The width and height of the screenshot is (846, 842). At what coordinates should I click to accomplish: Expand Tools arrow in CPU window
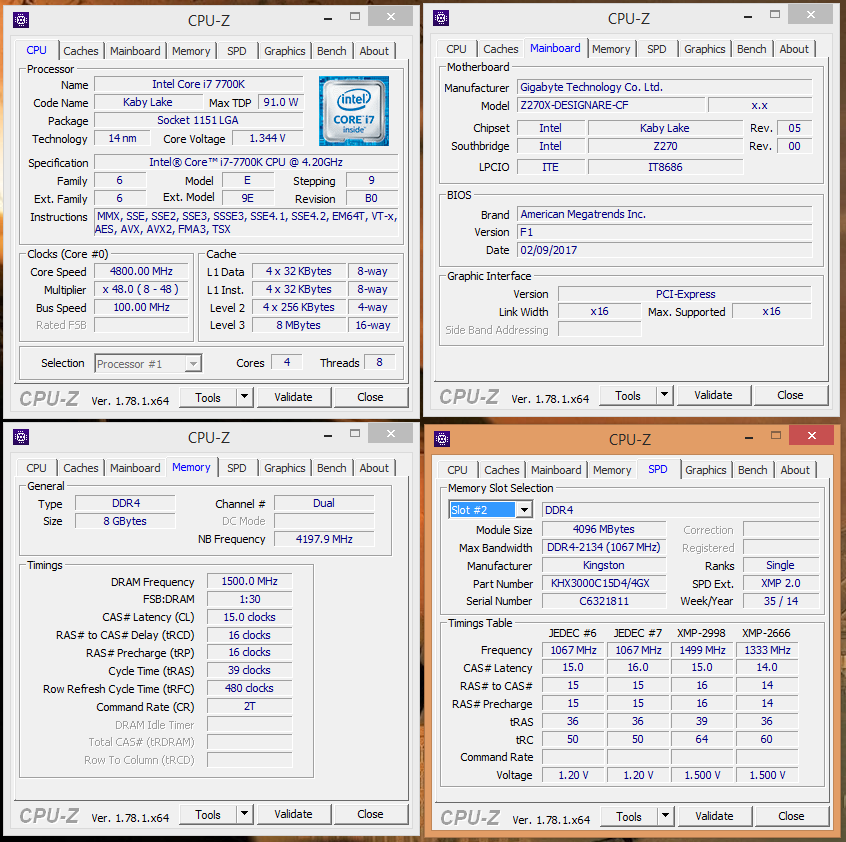[x=244, y=397]
